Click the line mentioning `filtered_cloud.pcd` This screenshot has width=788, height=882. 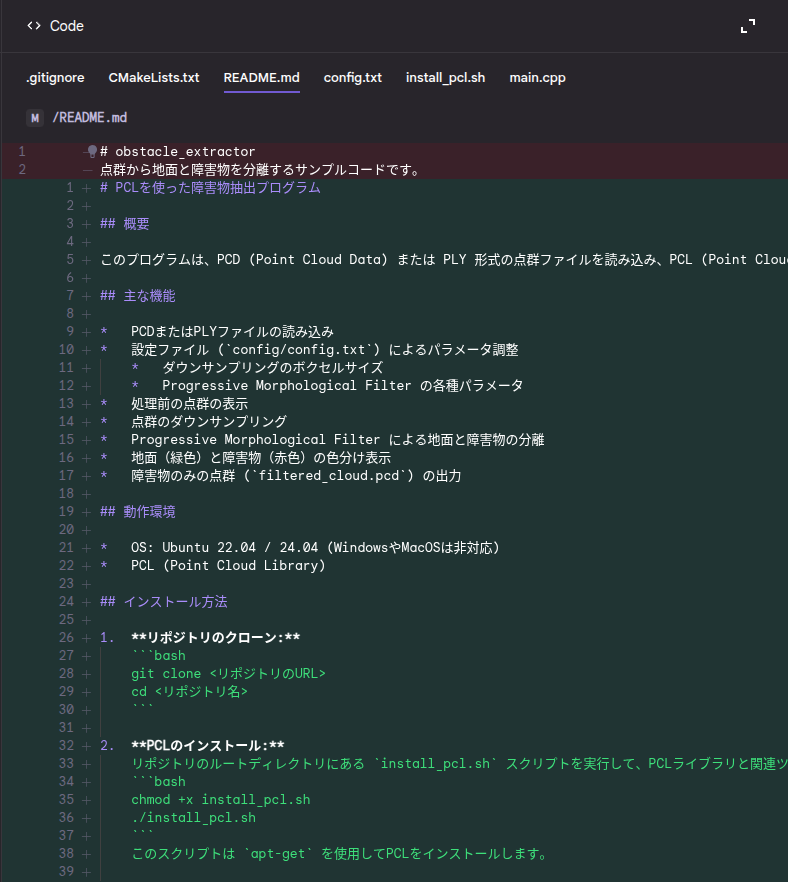click(296, 476)
